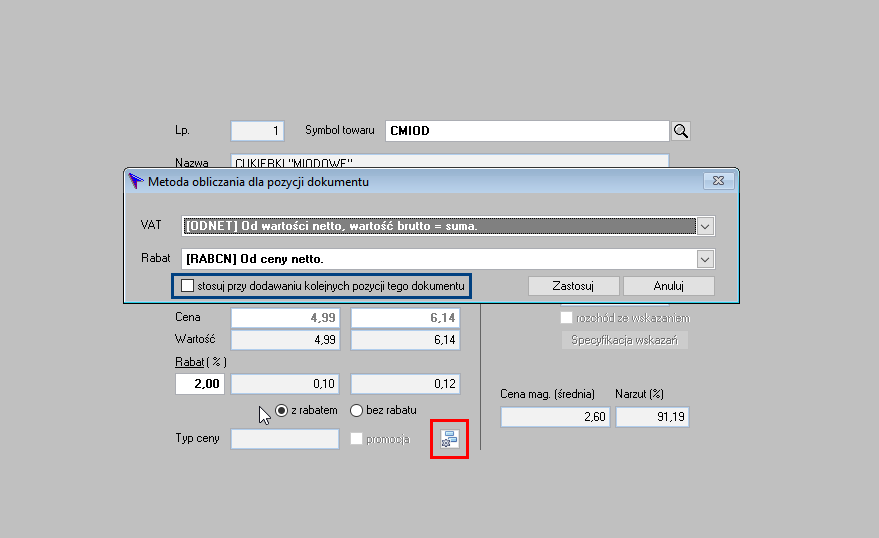Select the bez rabatu radio button
Viewport: 879px width, 538px height.
[356, 410]
